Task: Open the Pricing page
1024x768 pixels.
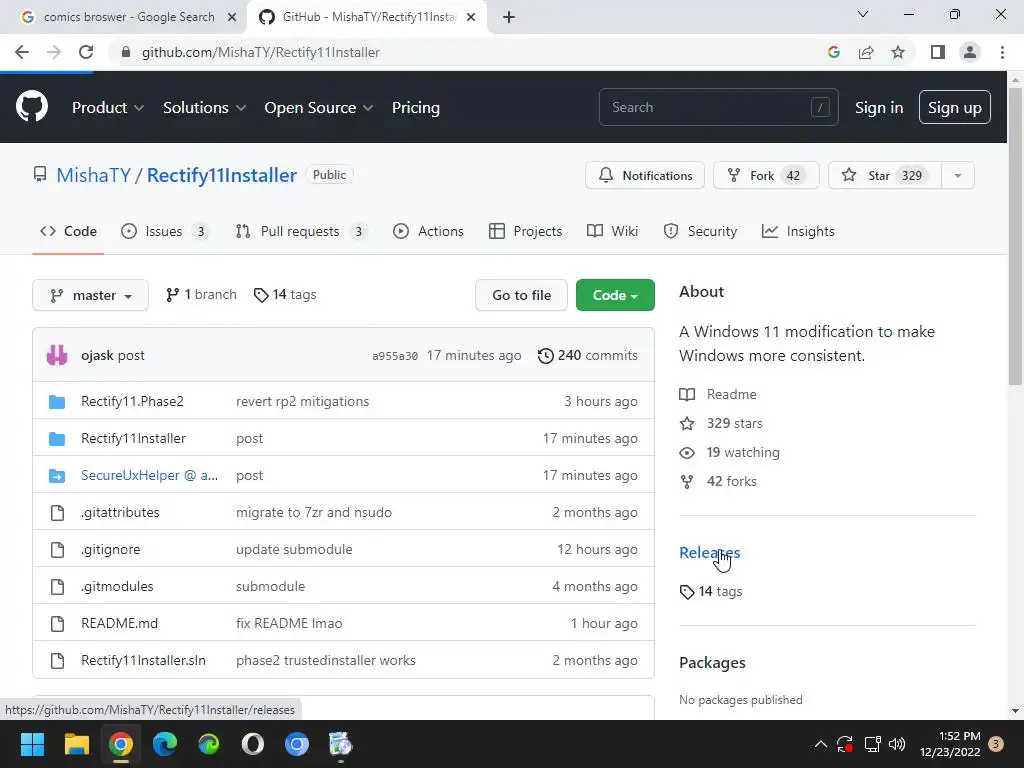Action: (415, 108)
